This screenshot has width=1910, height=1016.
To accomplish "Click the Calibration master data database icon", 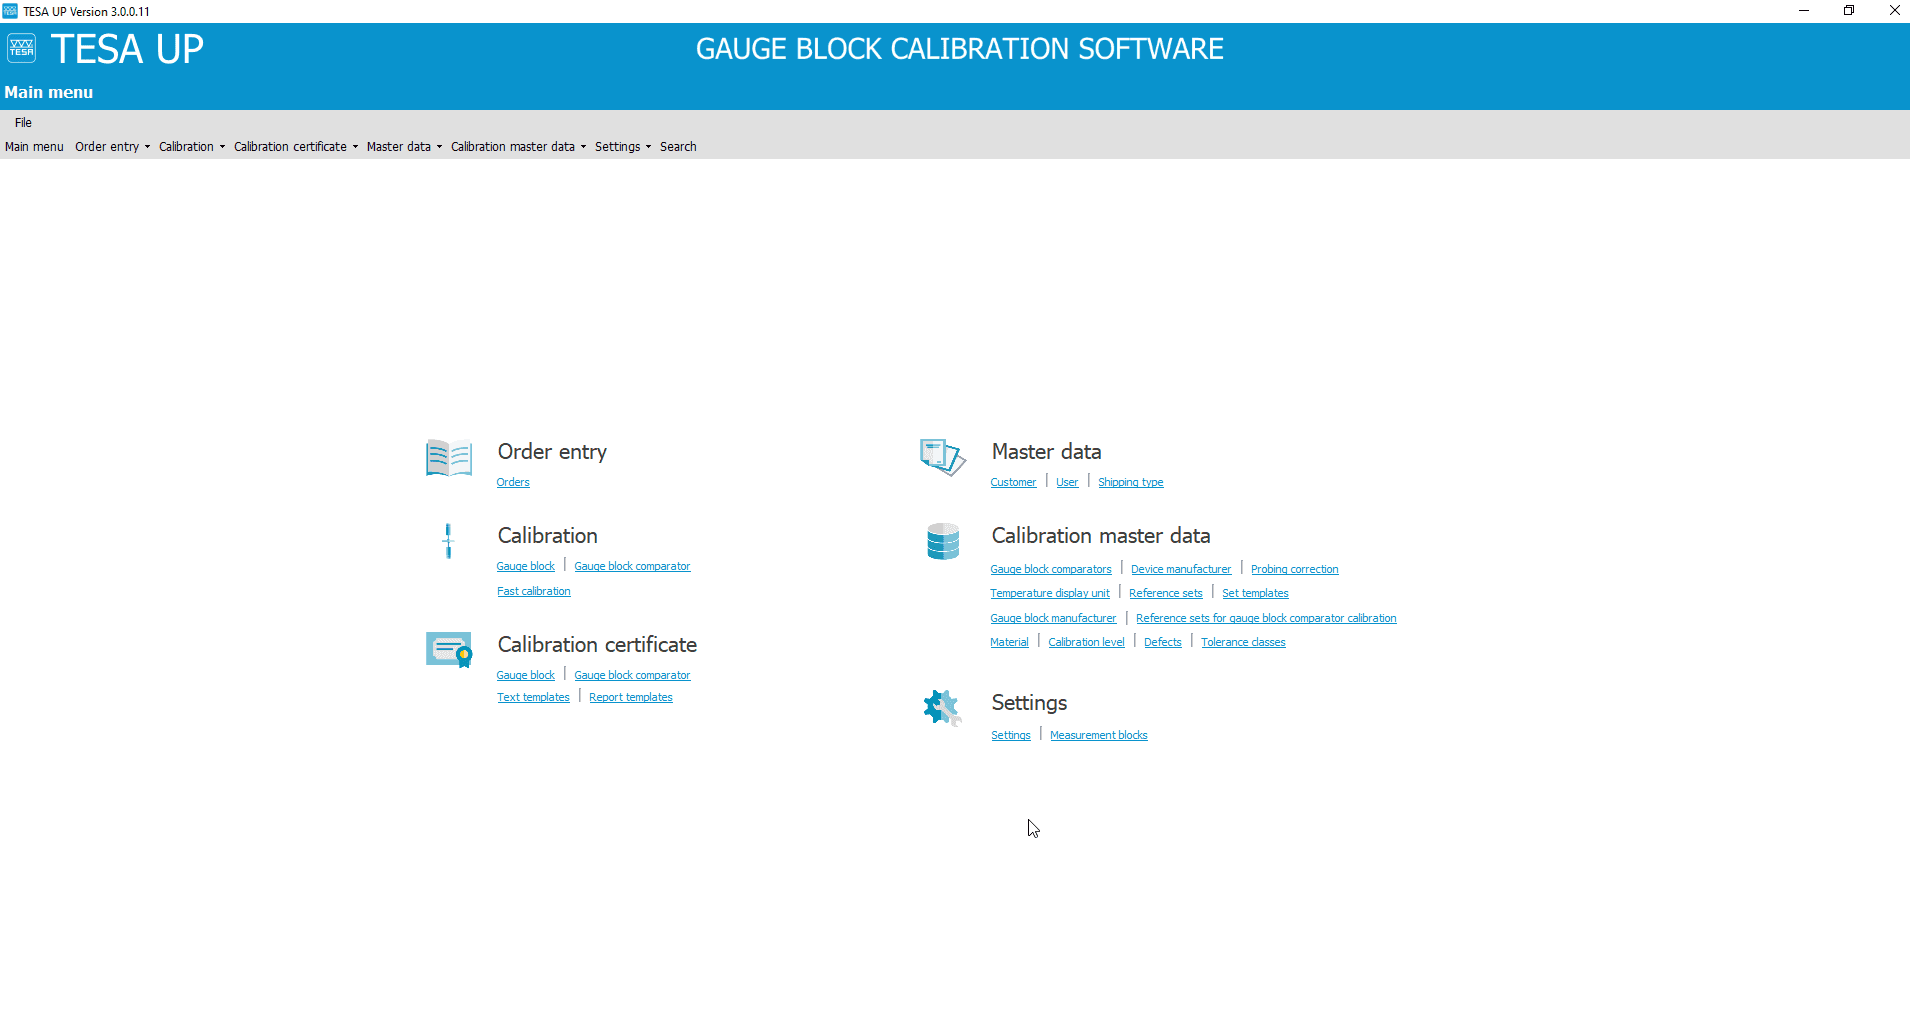I will 941,541.
